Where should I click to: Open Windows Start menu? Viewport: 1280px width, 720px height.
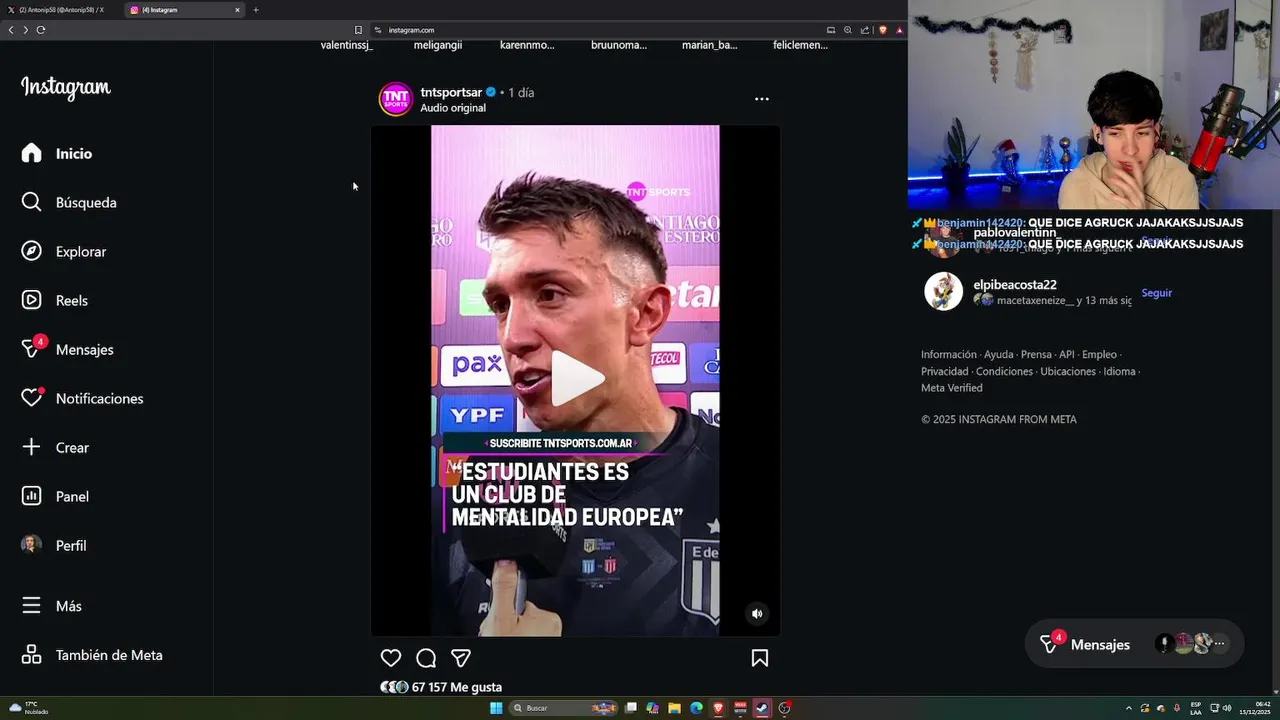click(x=496, y=708)
